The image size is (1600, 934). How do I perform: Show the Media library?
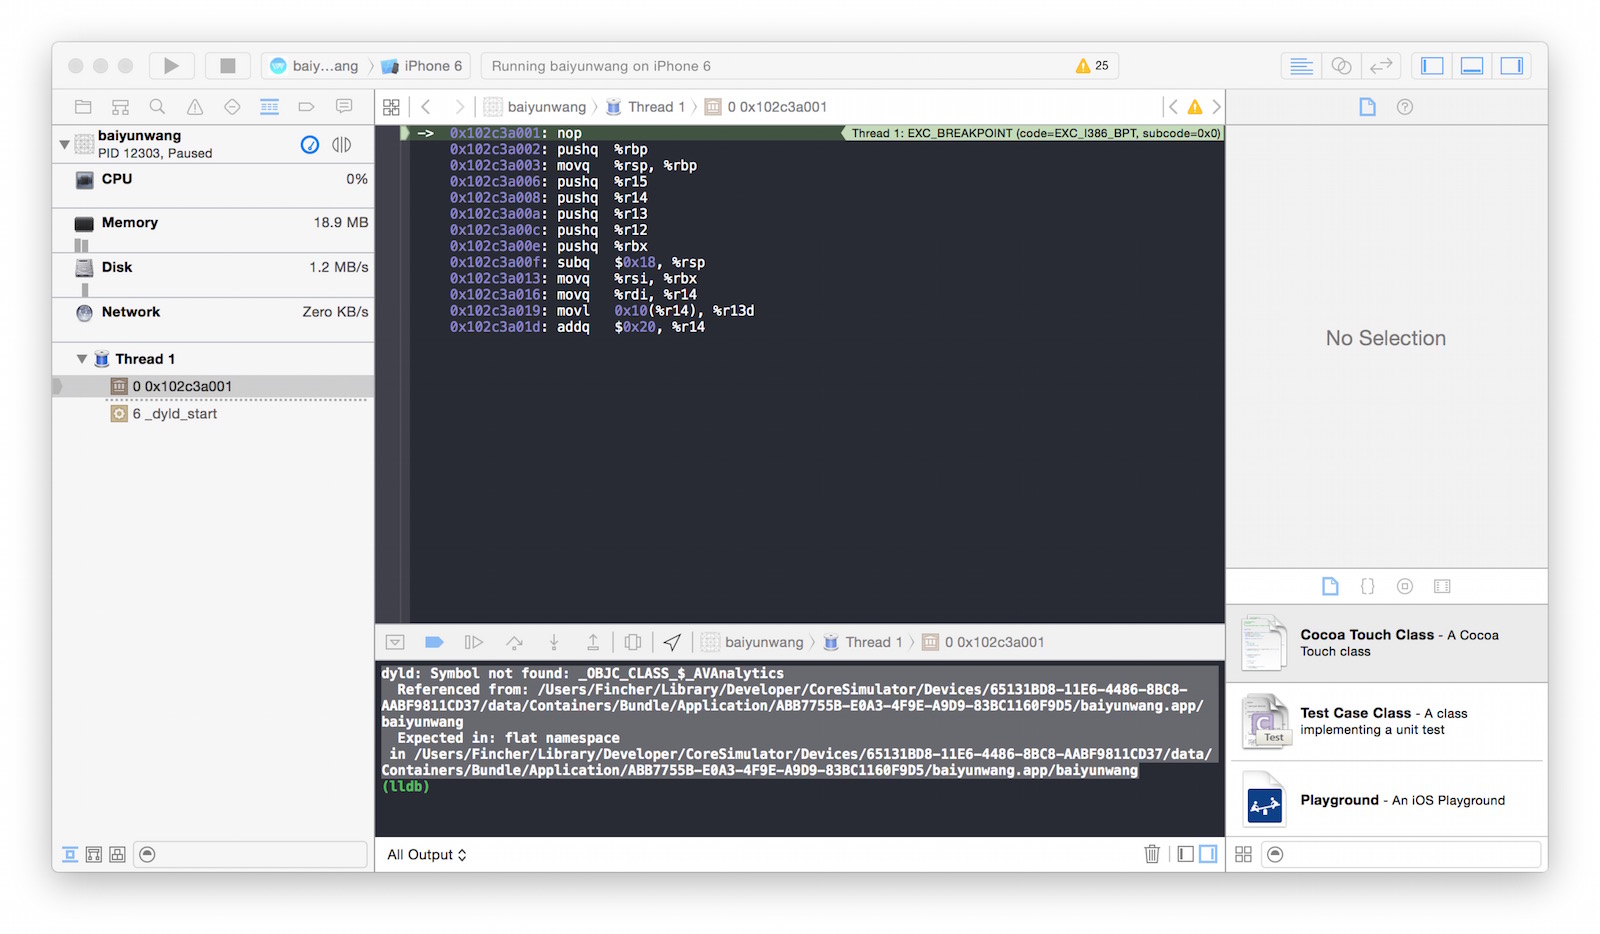[x=1442, y=587]
